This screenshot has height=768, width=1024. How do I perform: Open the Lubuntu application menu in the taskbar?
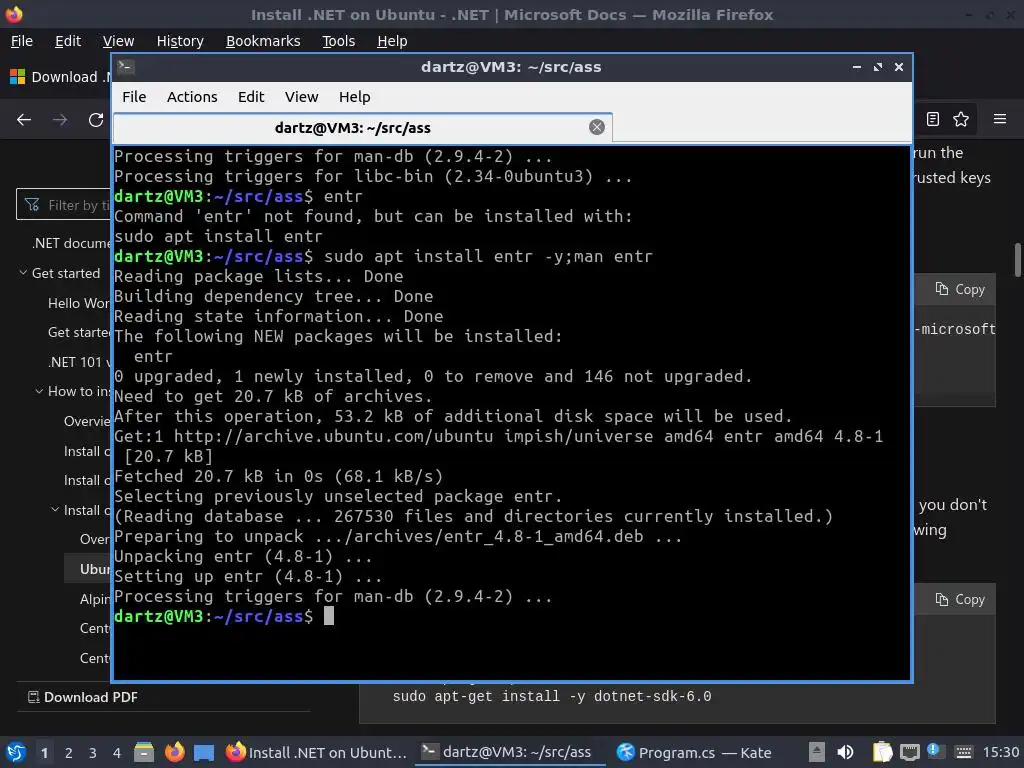[16, 752]
